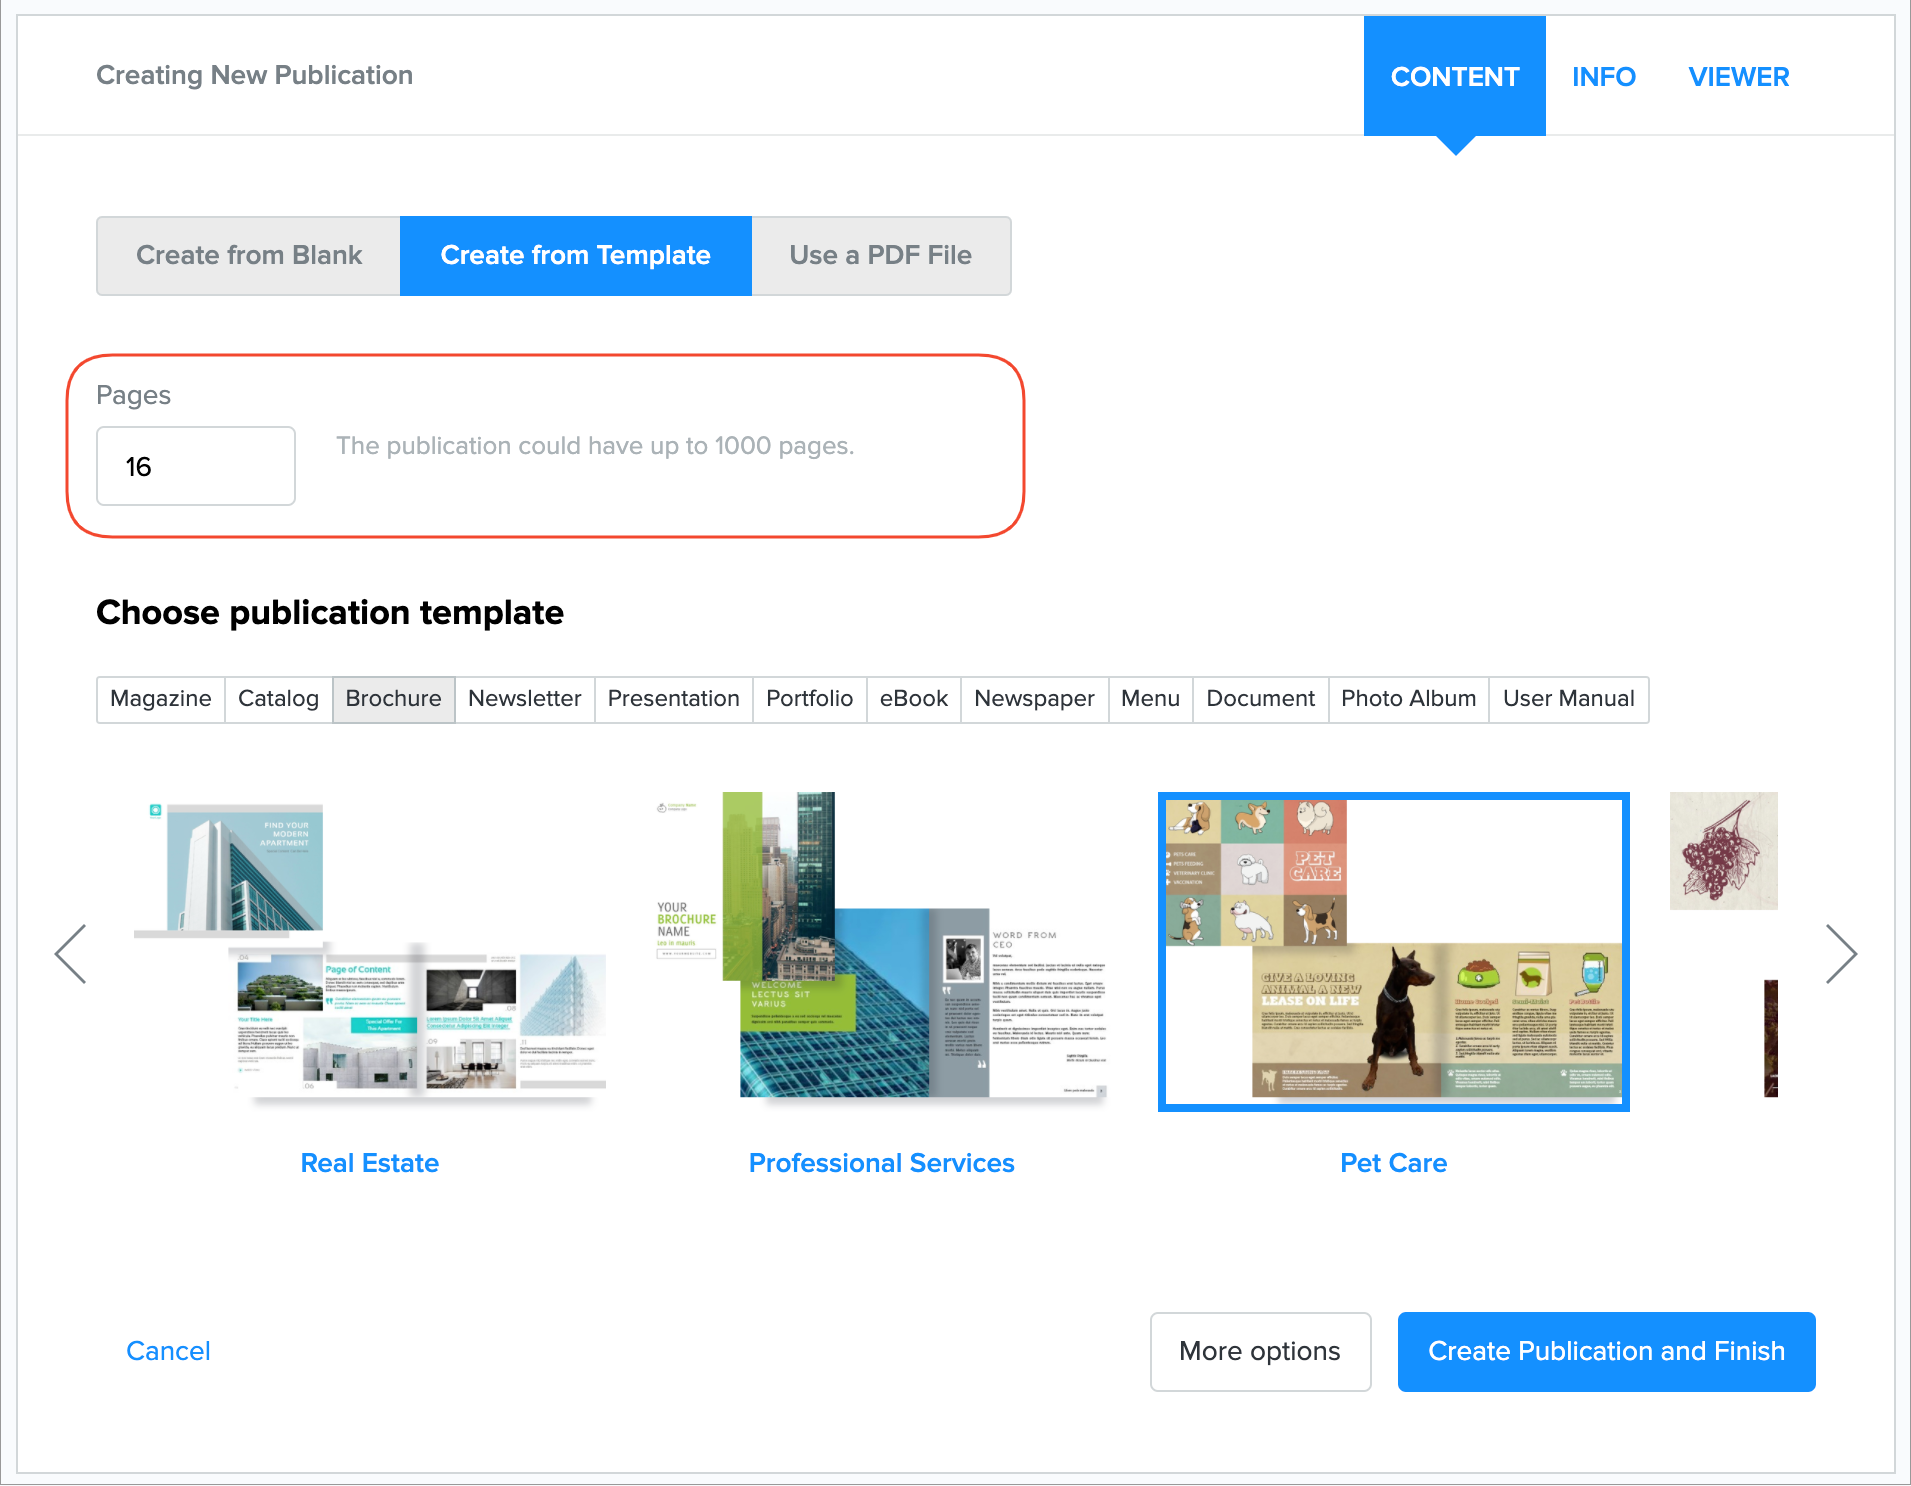
Task: Choose Use a PDF File option
Action: pyautogui.click(x=880, y=256)
